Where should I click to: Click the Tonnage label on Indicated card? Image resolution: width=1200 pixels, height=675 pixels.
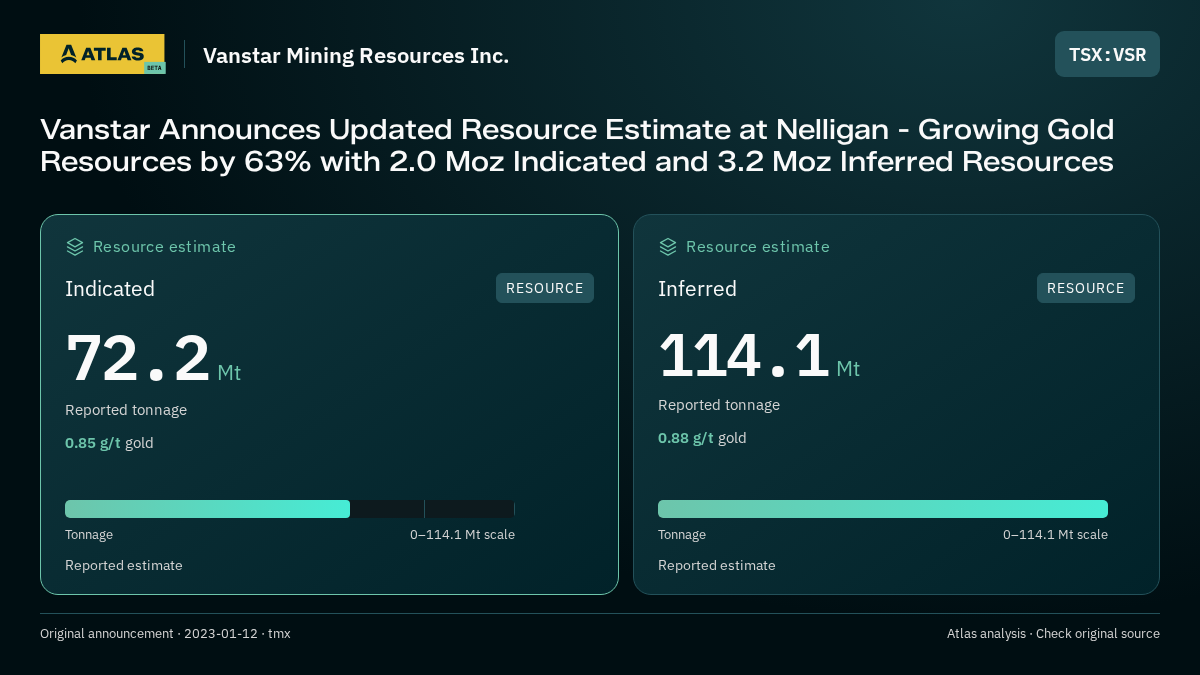pyautogui.click(x=89, y=535)
